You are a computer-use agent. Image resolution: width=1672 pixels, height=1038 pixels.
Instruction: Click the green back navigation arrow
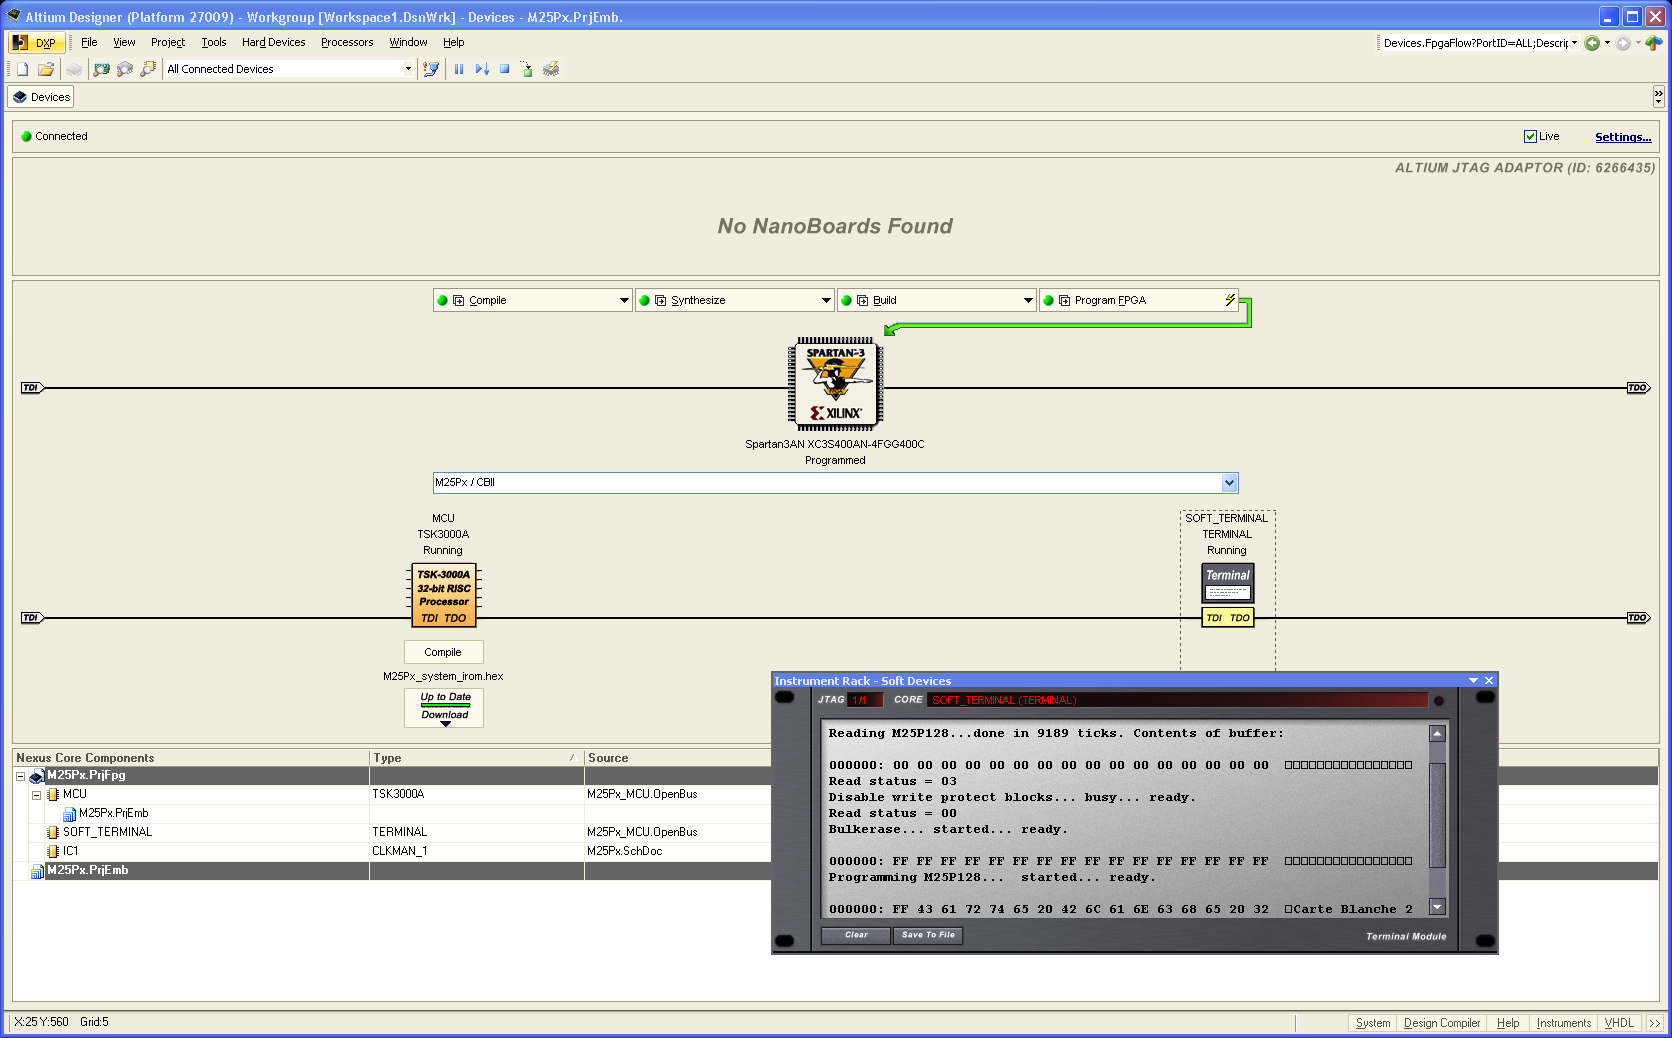click(1592, 43)
